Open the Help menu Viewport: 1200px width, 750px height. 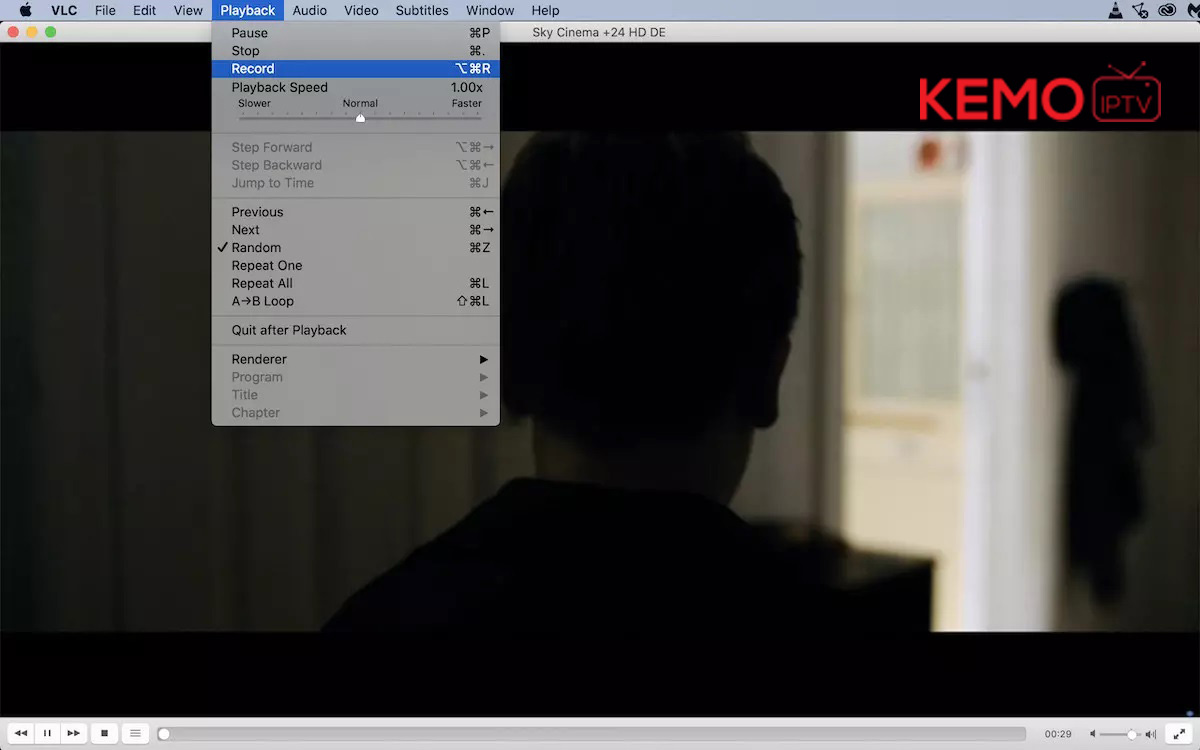(545, 10)
